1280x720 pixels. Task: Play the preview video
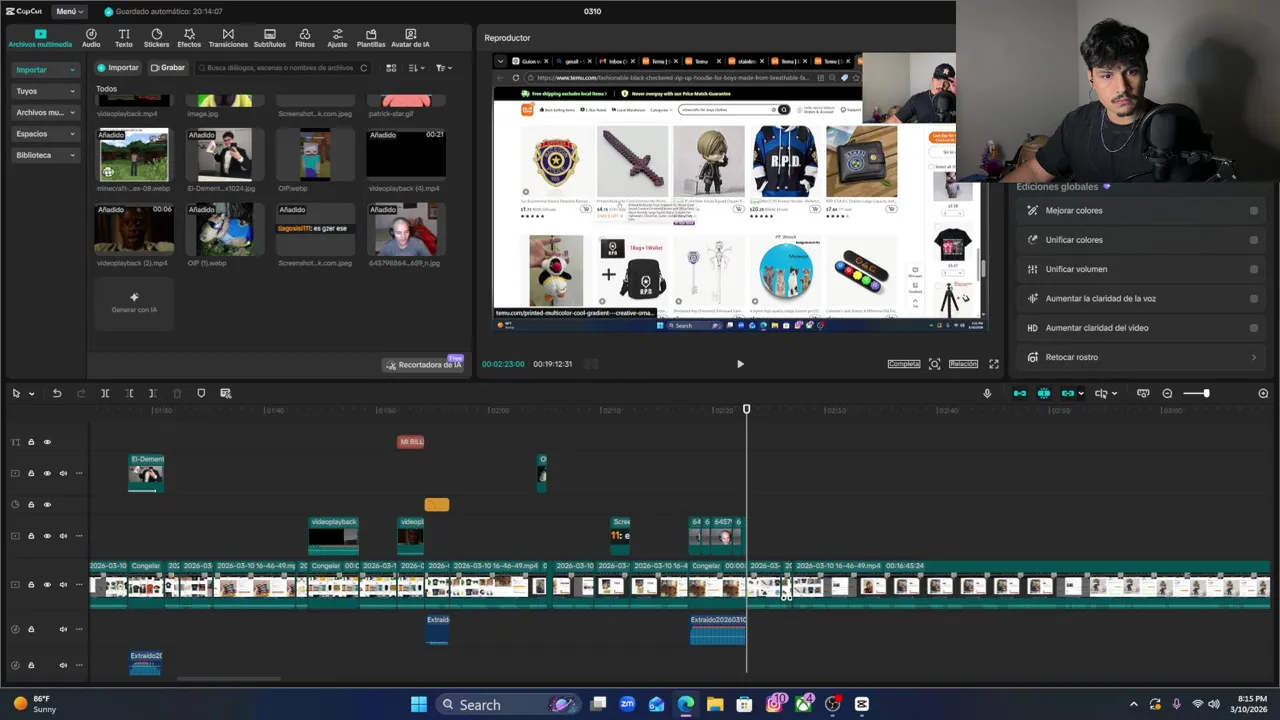tap(740, 364)
